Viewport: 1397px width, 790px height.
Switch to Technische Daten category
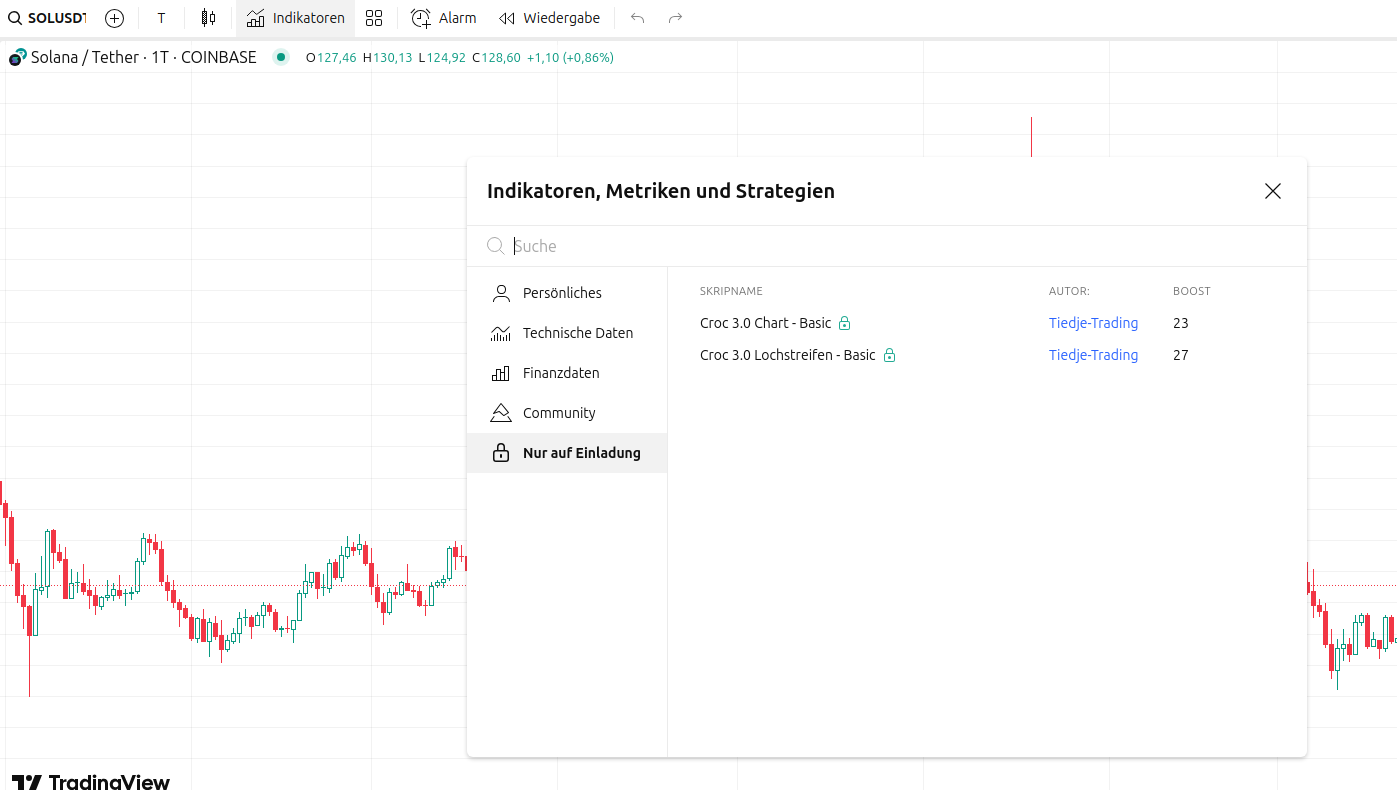[577, 333]
